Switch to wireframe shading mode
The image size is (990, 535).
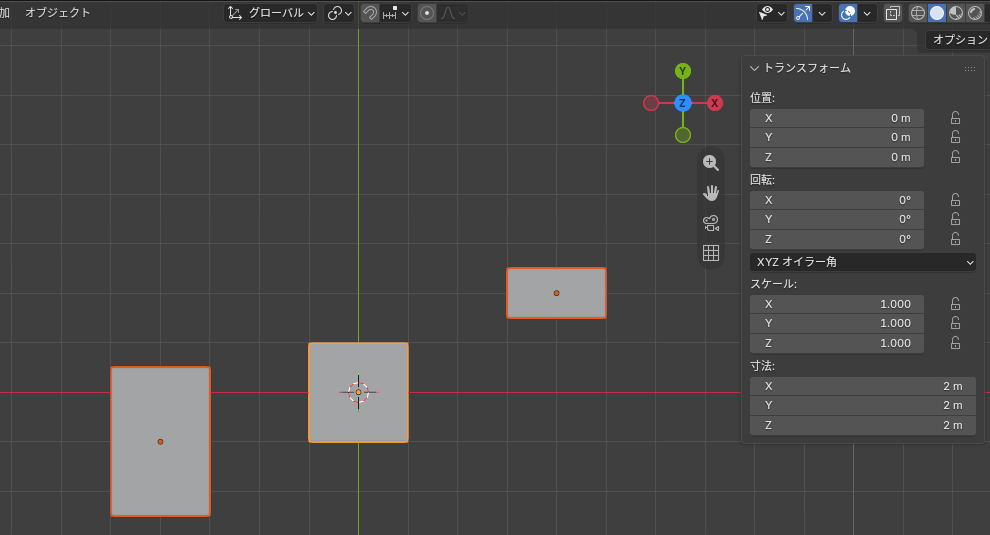tap(917, 13)
